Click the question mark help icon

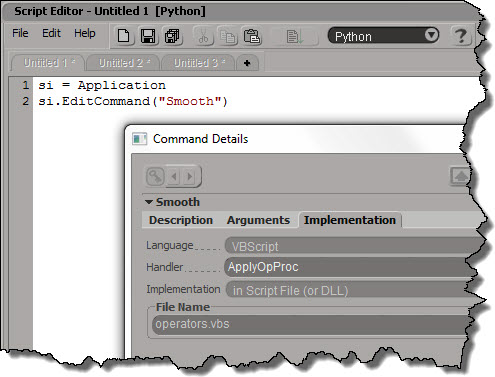click(461, 35)
